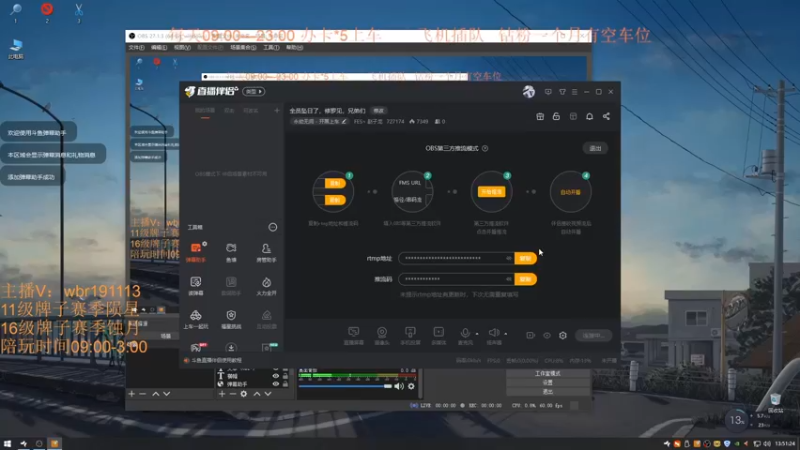Open the 房管助手 room manager tool
800x450 pixels.
(x=266, y=252)
